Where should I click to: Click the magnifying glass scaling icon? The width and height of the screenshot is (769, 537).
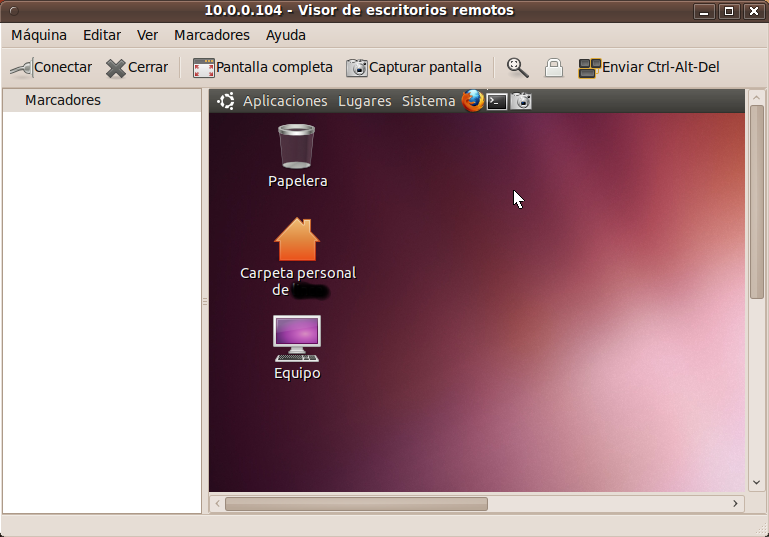pyautogui.click(x=517, y=68)
